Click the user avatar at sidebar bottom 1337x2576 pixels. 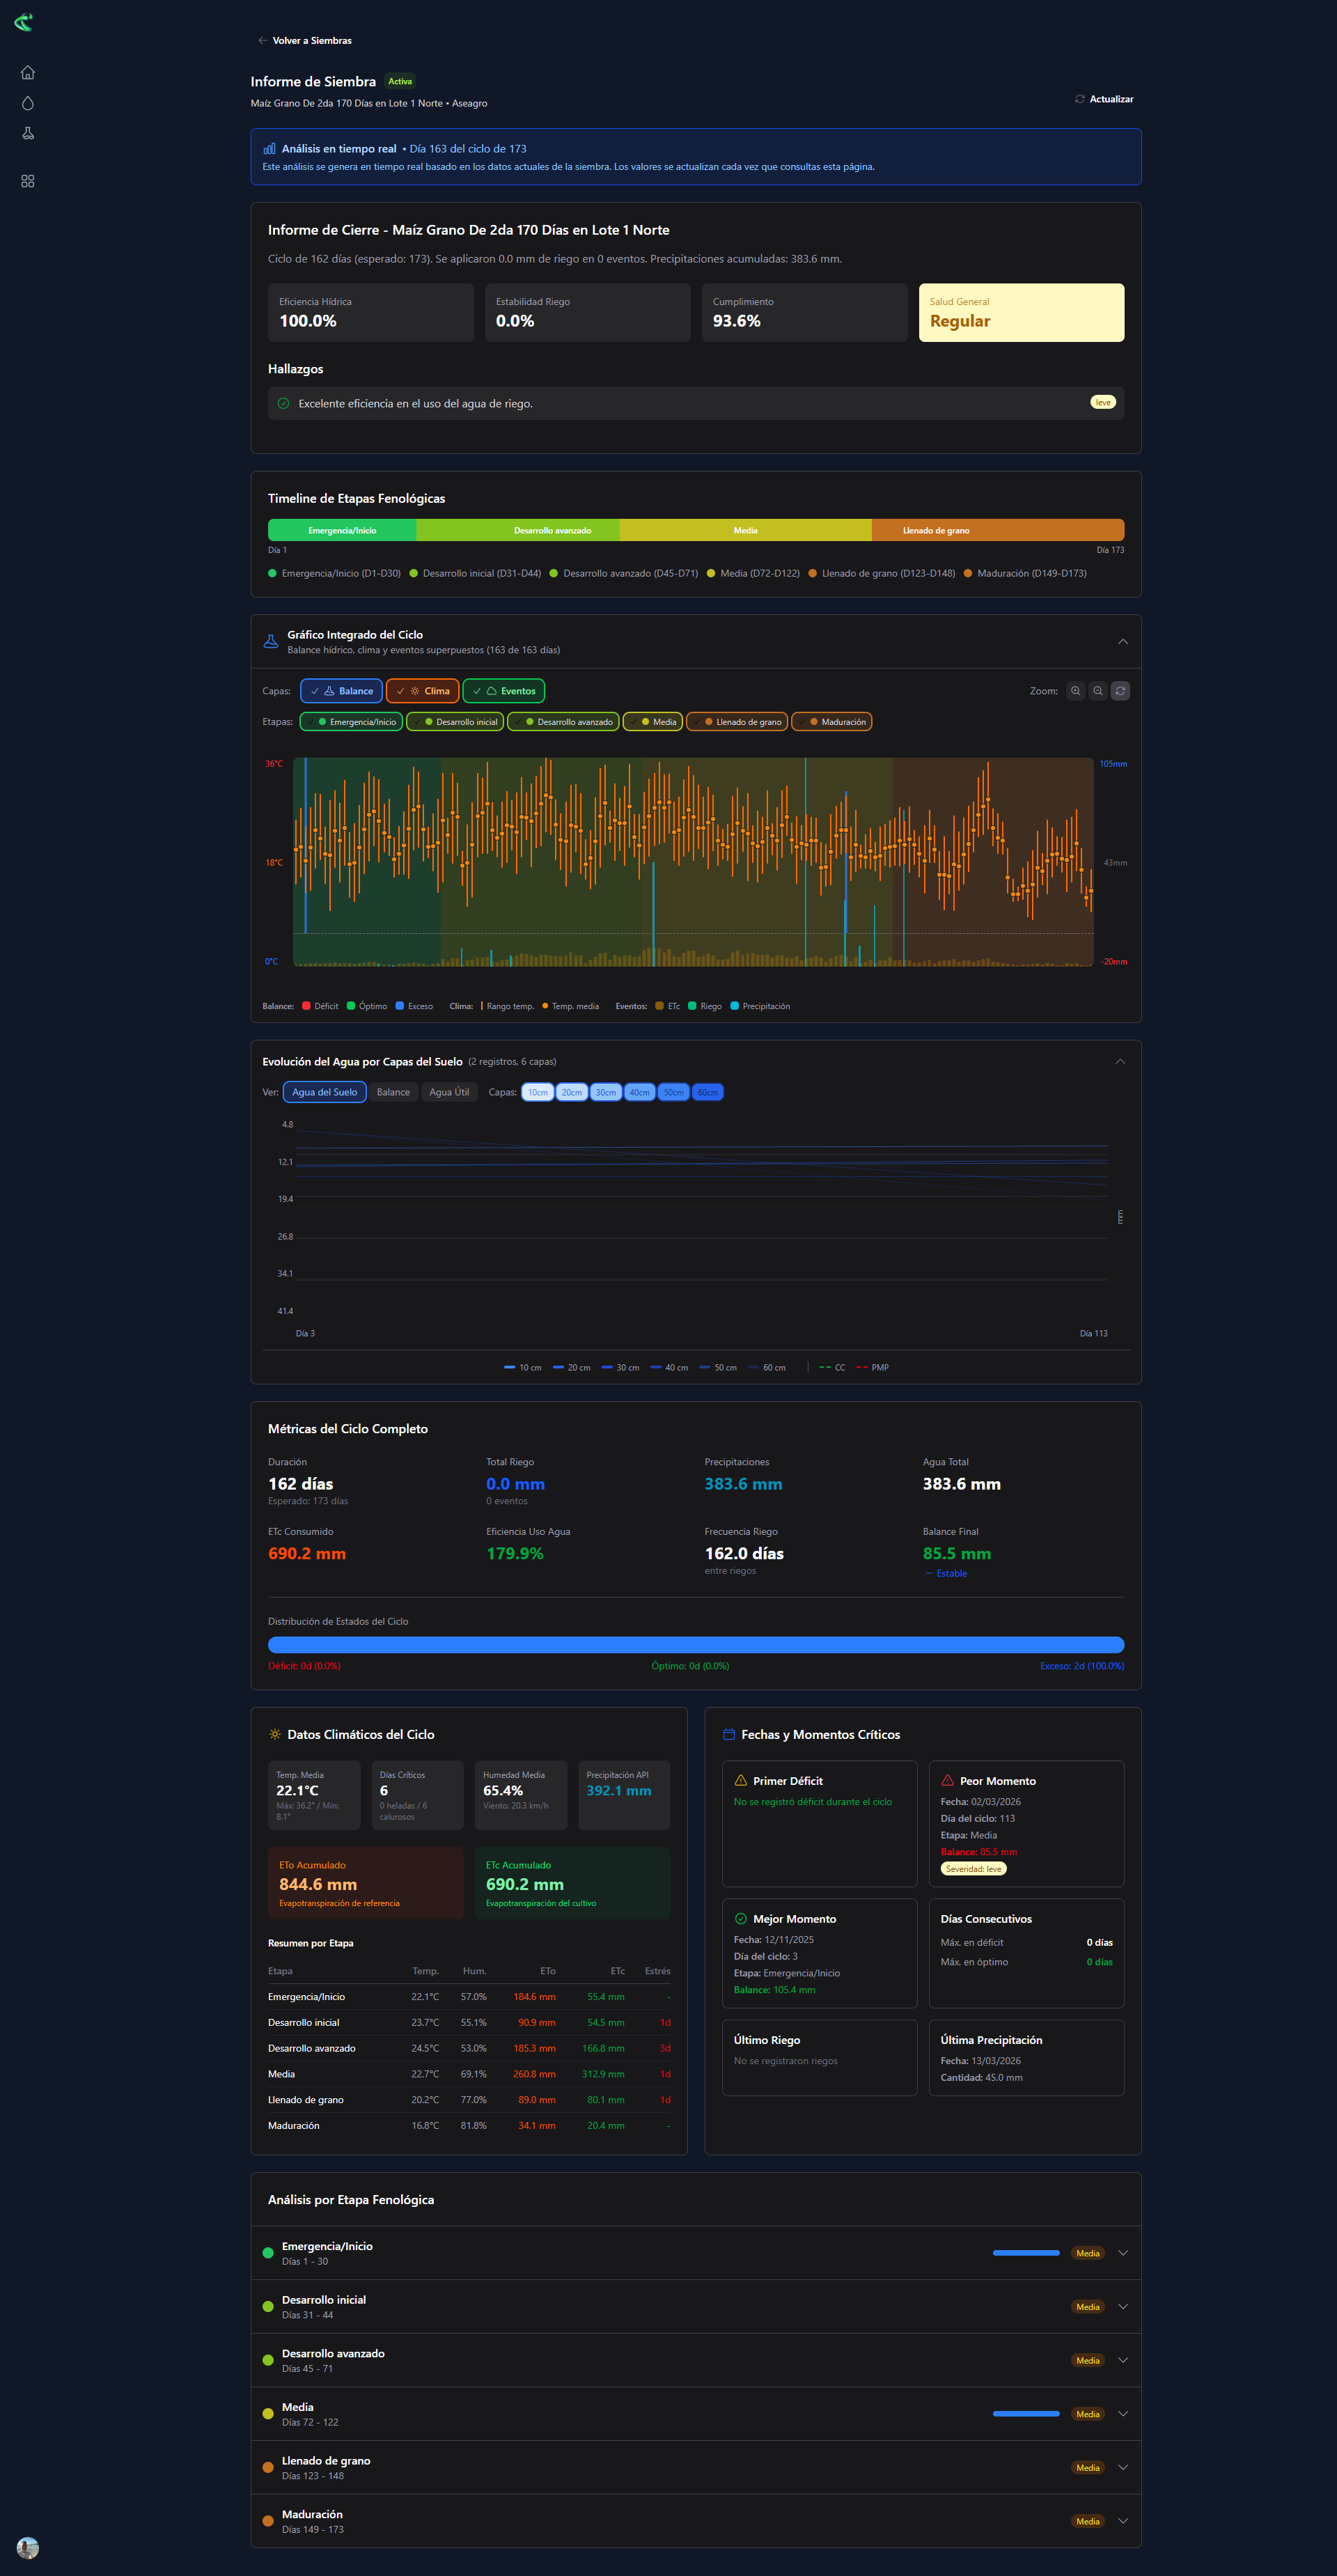[28, 2547]
